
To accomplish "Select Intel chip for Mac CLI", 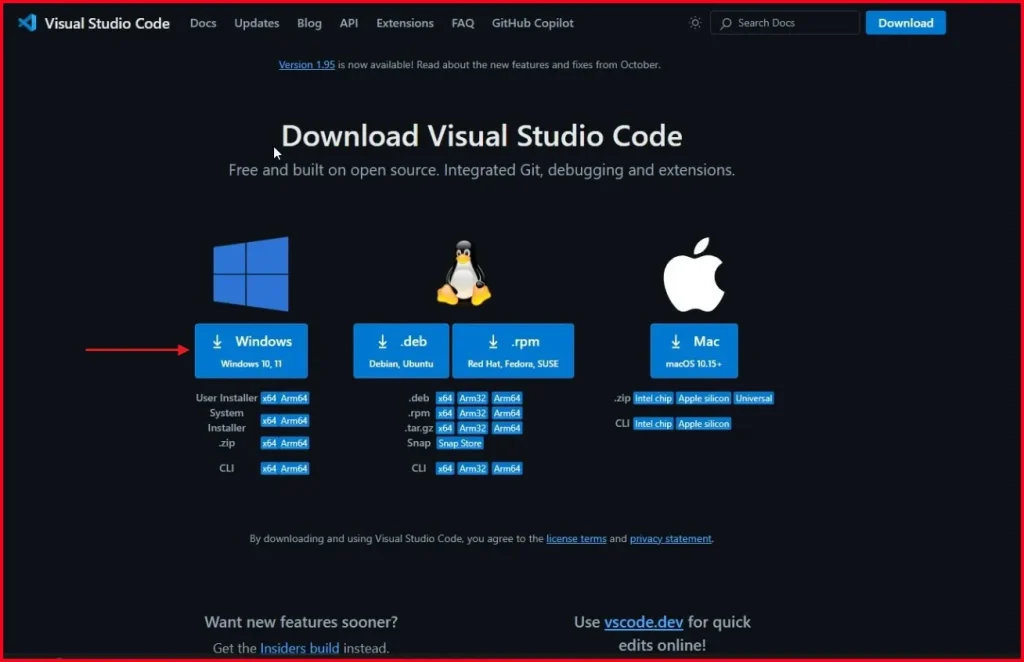I will coord(653,424).
